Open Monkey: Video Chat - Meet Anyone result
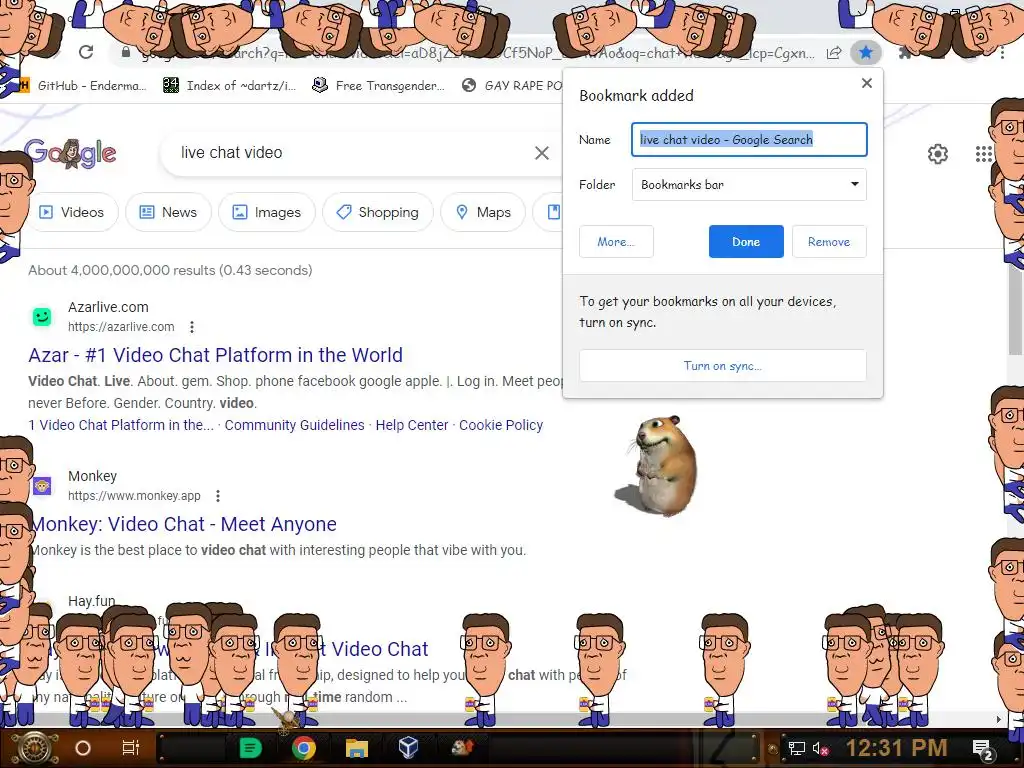 tap(184, 524)
